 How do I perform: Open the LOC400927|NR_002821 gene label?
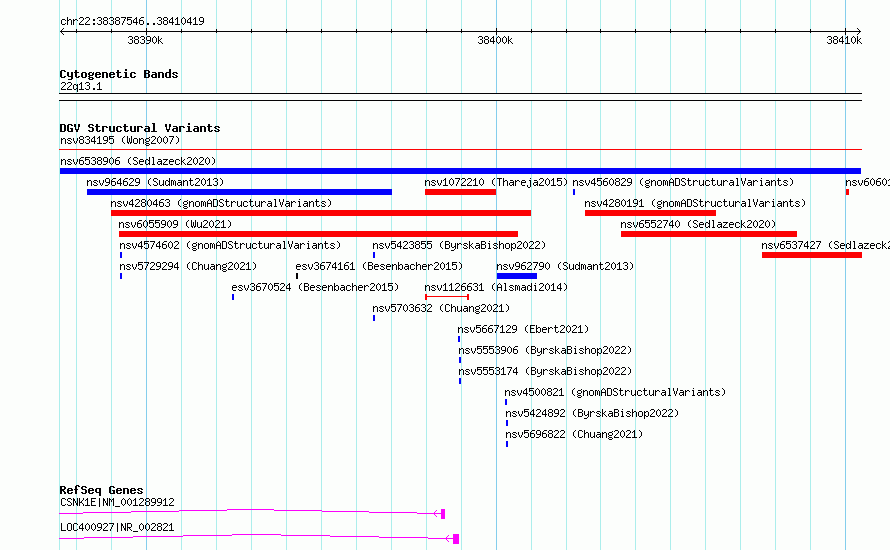click(117, 527)
